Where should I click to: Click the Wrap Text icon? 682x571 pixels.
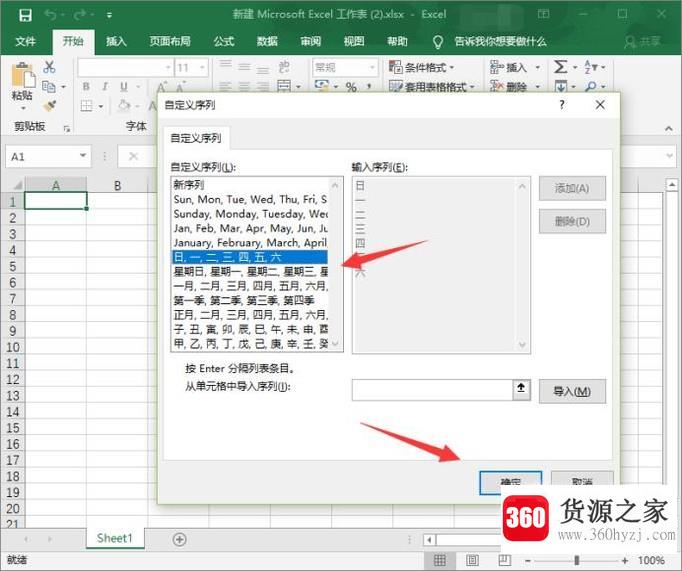[284, 67]
